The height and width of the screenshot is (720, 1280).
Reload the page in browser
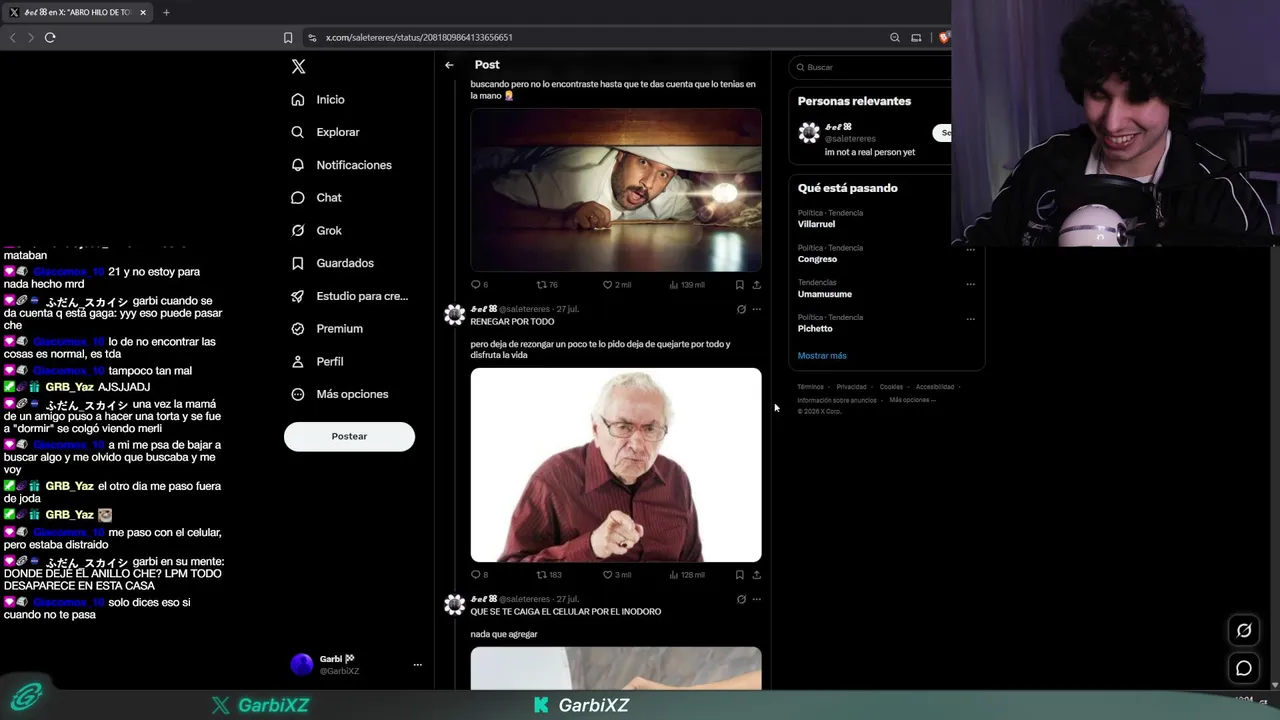click(50, 37)
